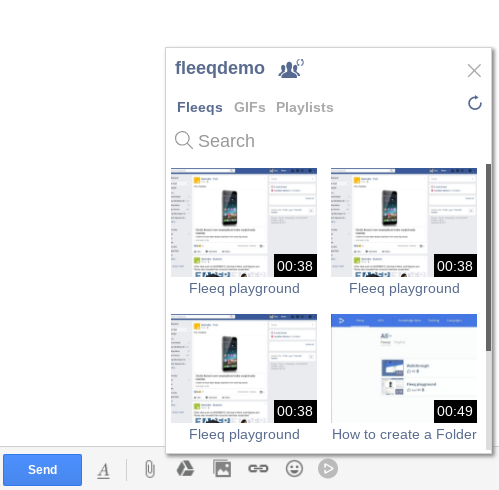Click the 00:49 duration badge
The width and height of the screenshot is (499, 490).
pos(455,411)
